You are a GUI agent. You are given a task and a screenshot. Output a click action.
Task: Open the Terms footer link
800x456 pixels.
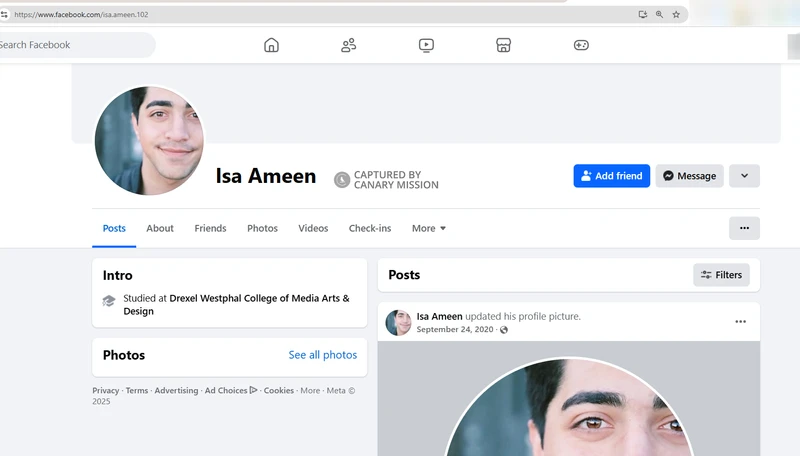click(x=137, y=391)
